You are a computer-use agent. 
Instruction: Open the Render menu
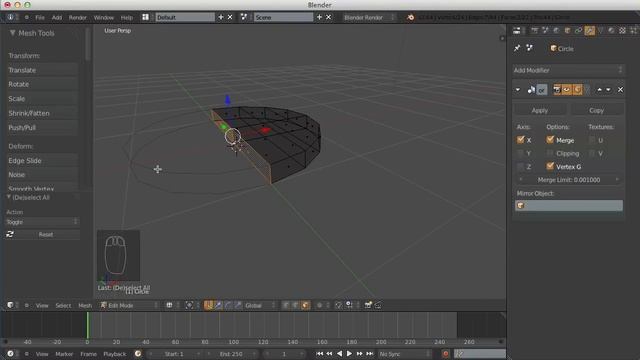[78, 18]
